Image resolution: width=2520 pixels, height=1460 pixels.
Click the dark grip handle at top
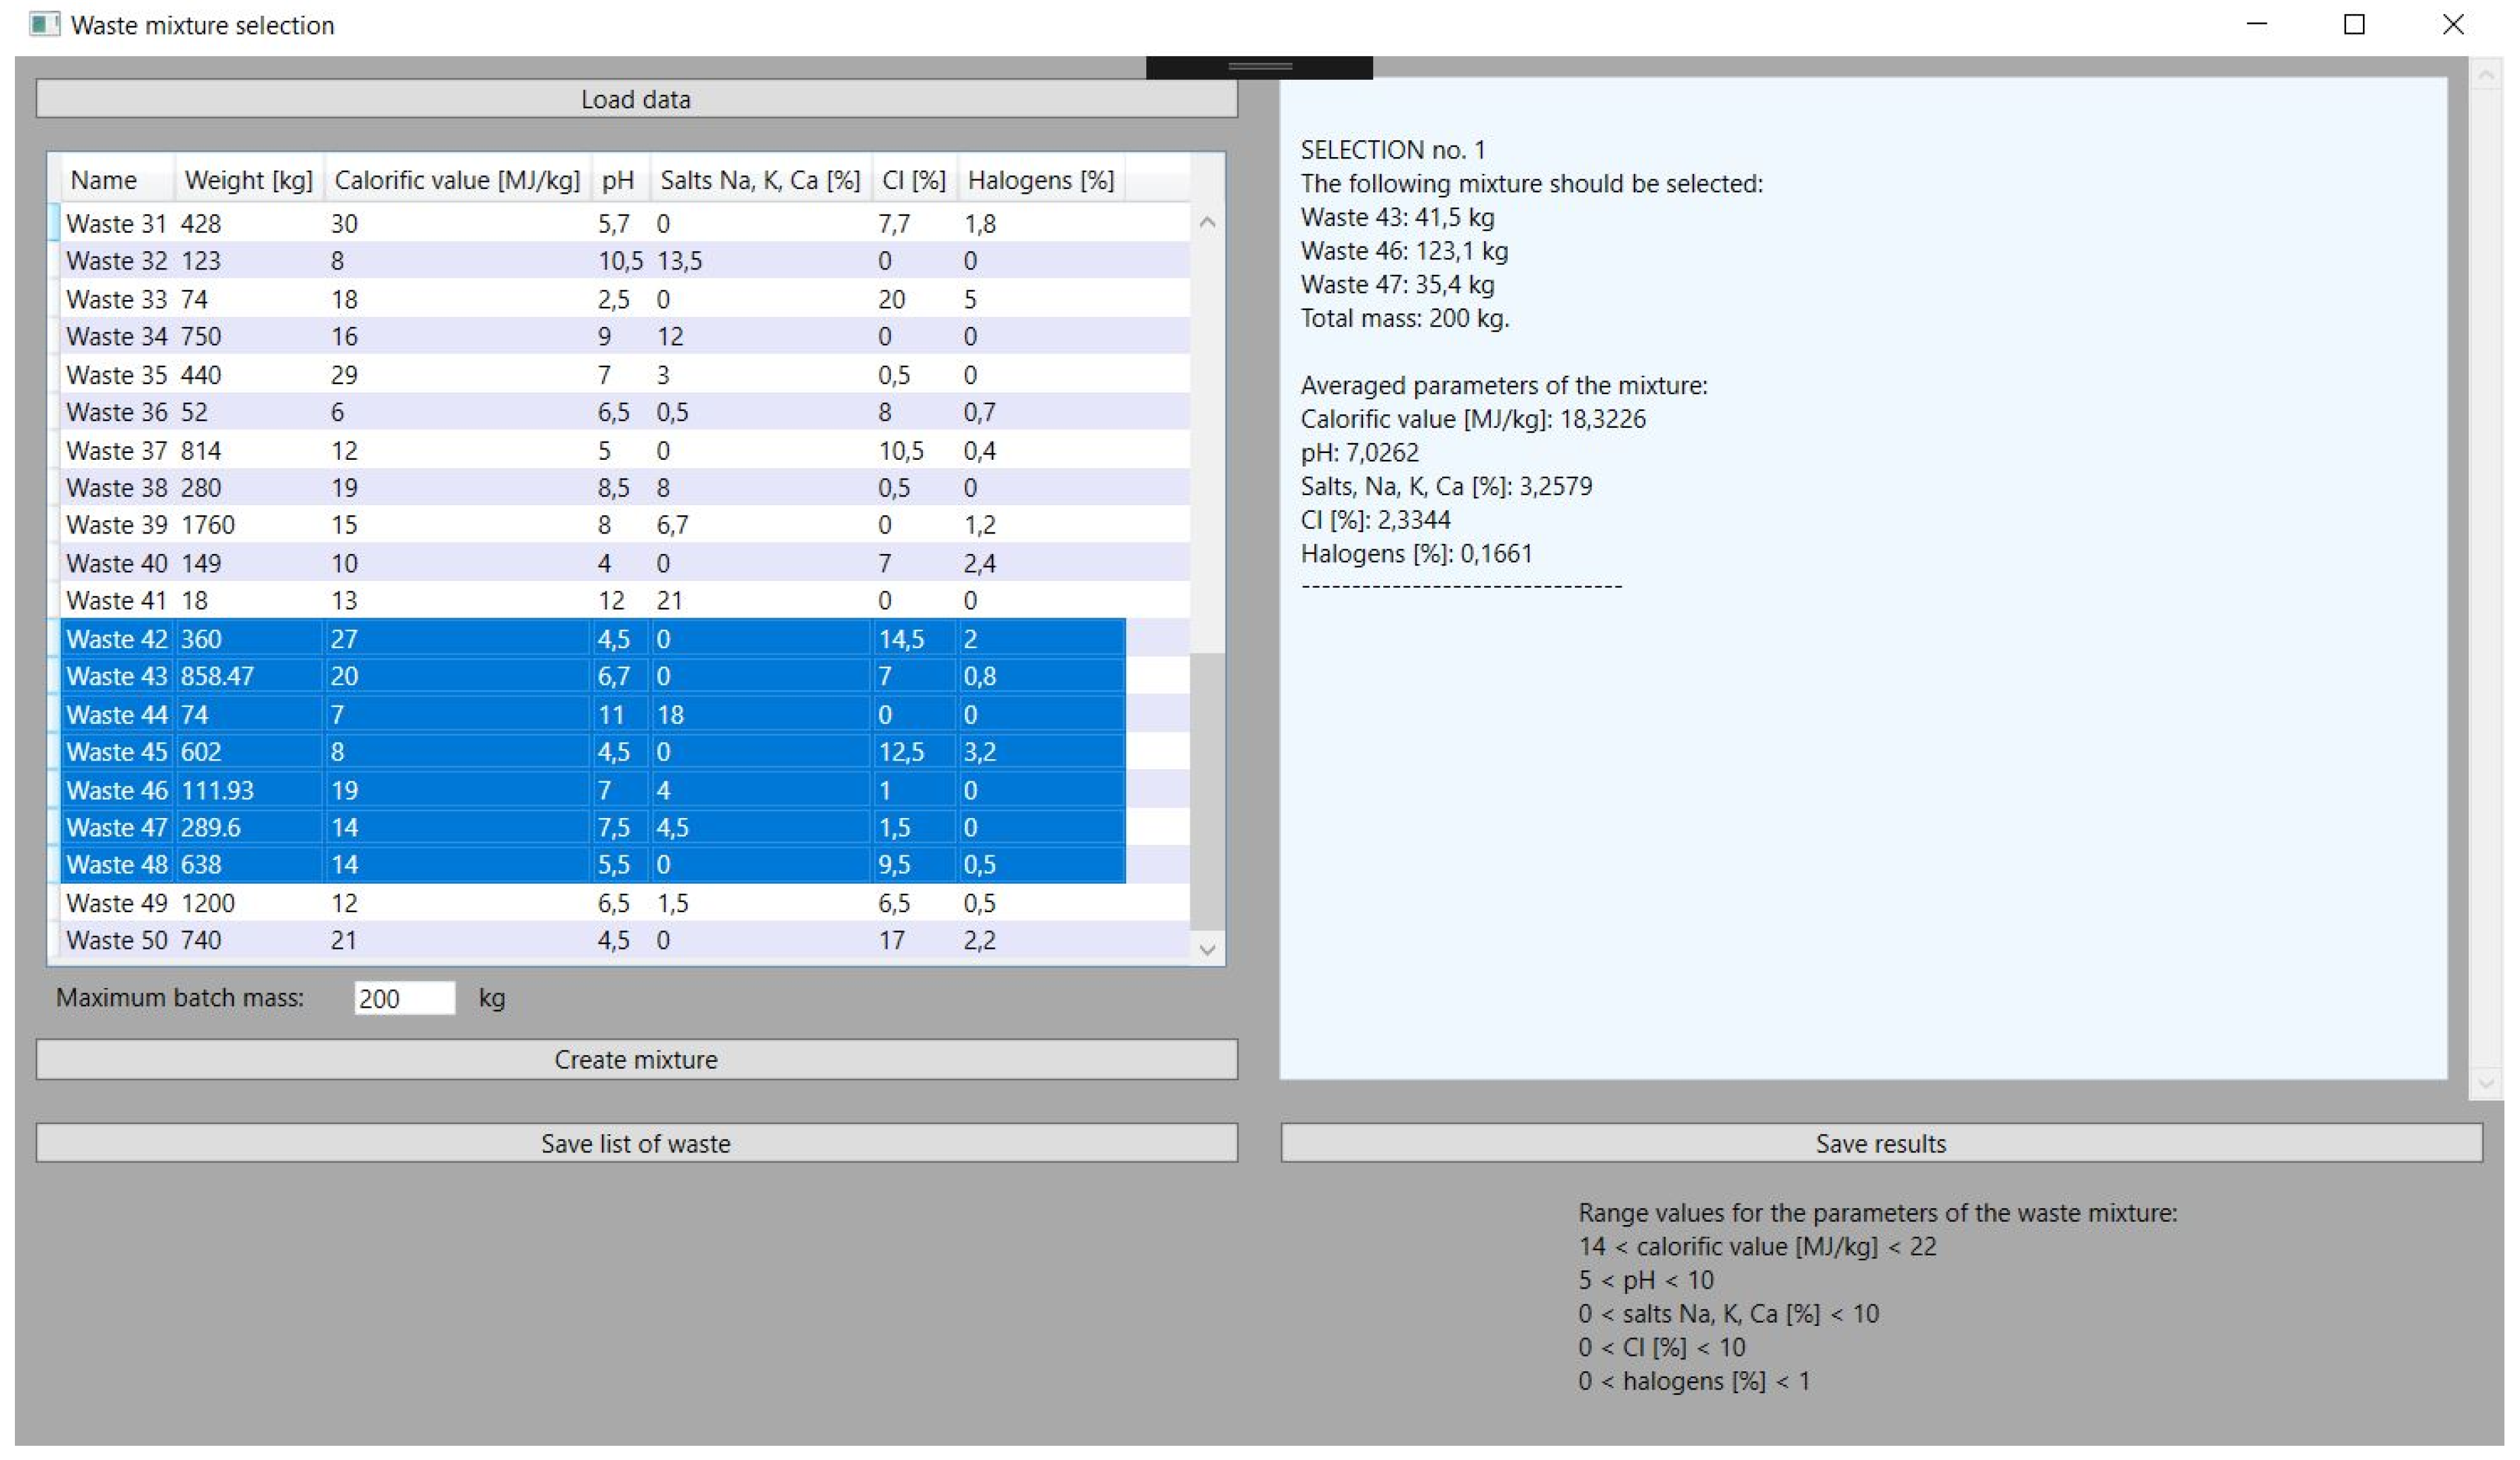click(1259, 67)
